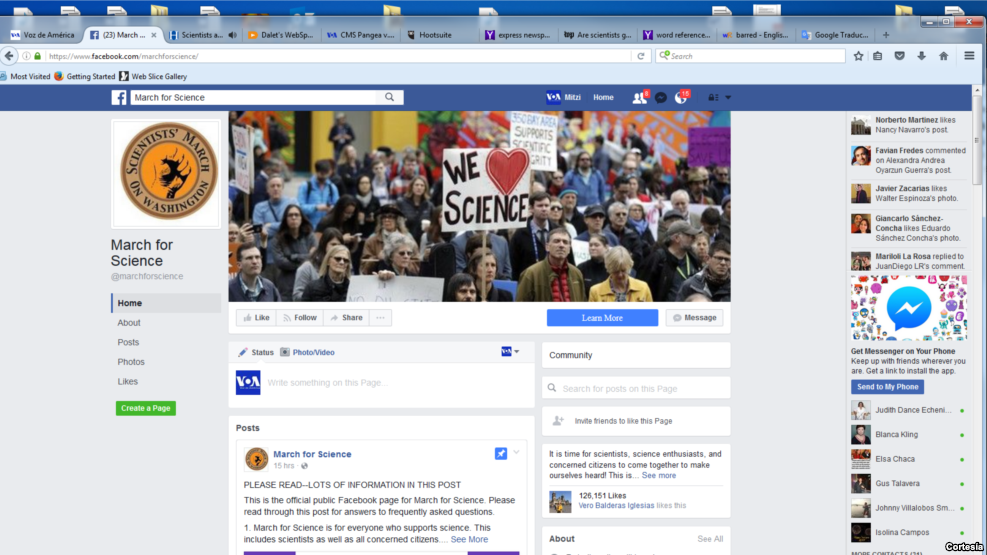Screen dimensions: 987x555
Task: Click Search for posts on this Page
Action: 636,388
